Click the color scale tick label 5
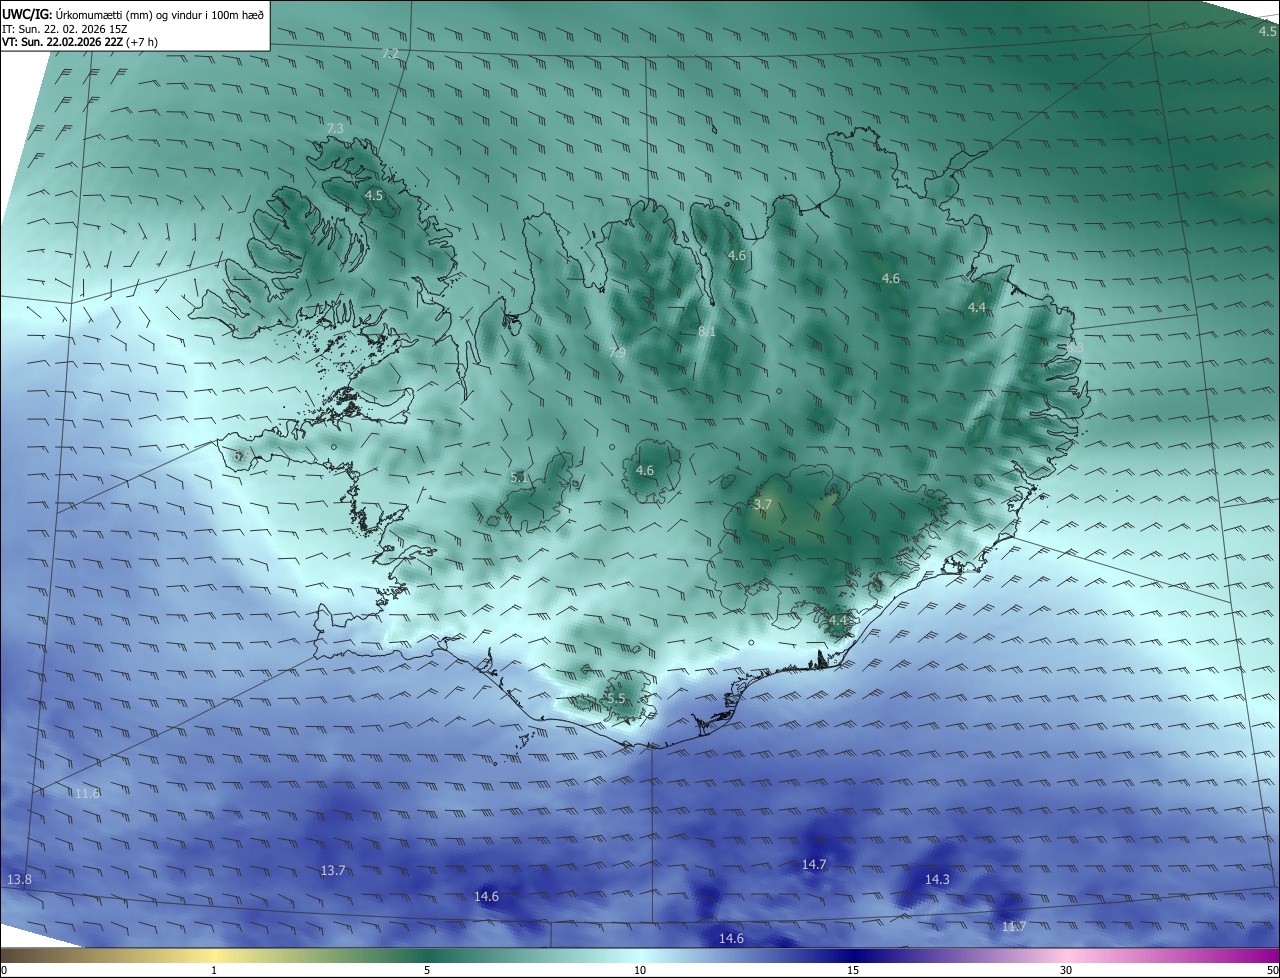This screenshot has height=978, width=1280. (427, 970)
